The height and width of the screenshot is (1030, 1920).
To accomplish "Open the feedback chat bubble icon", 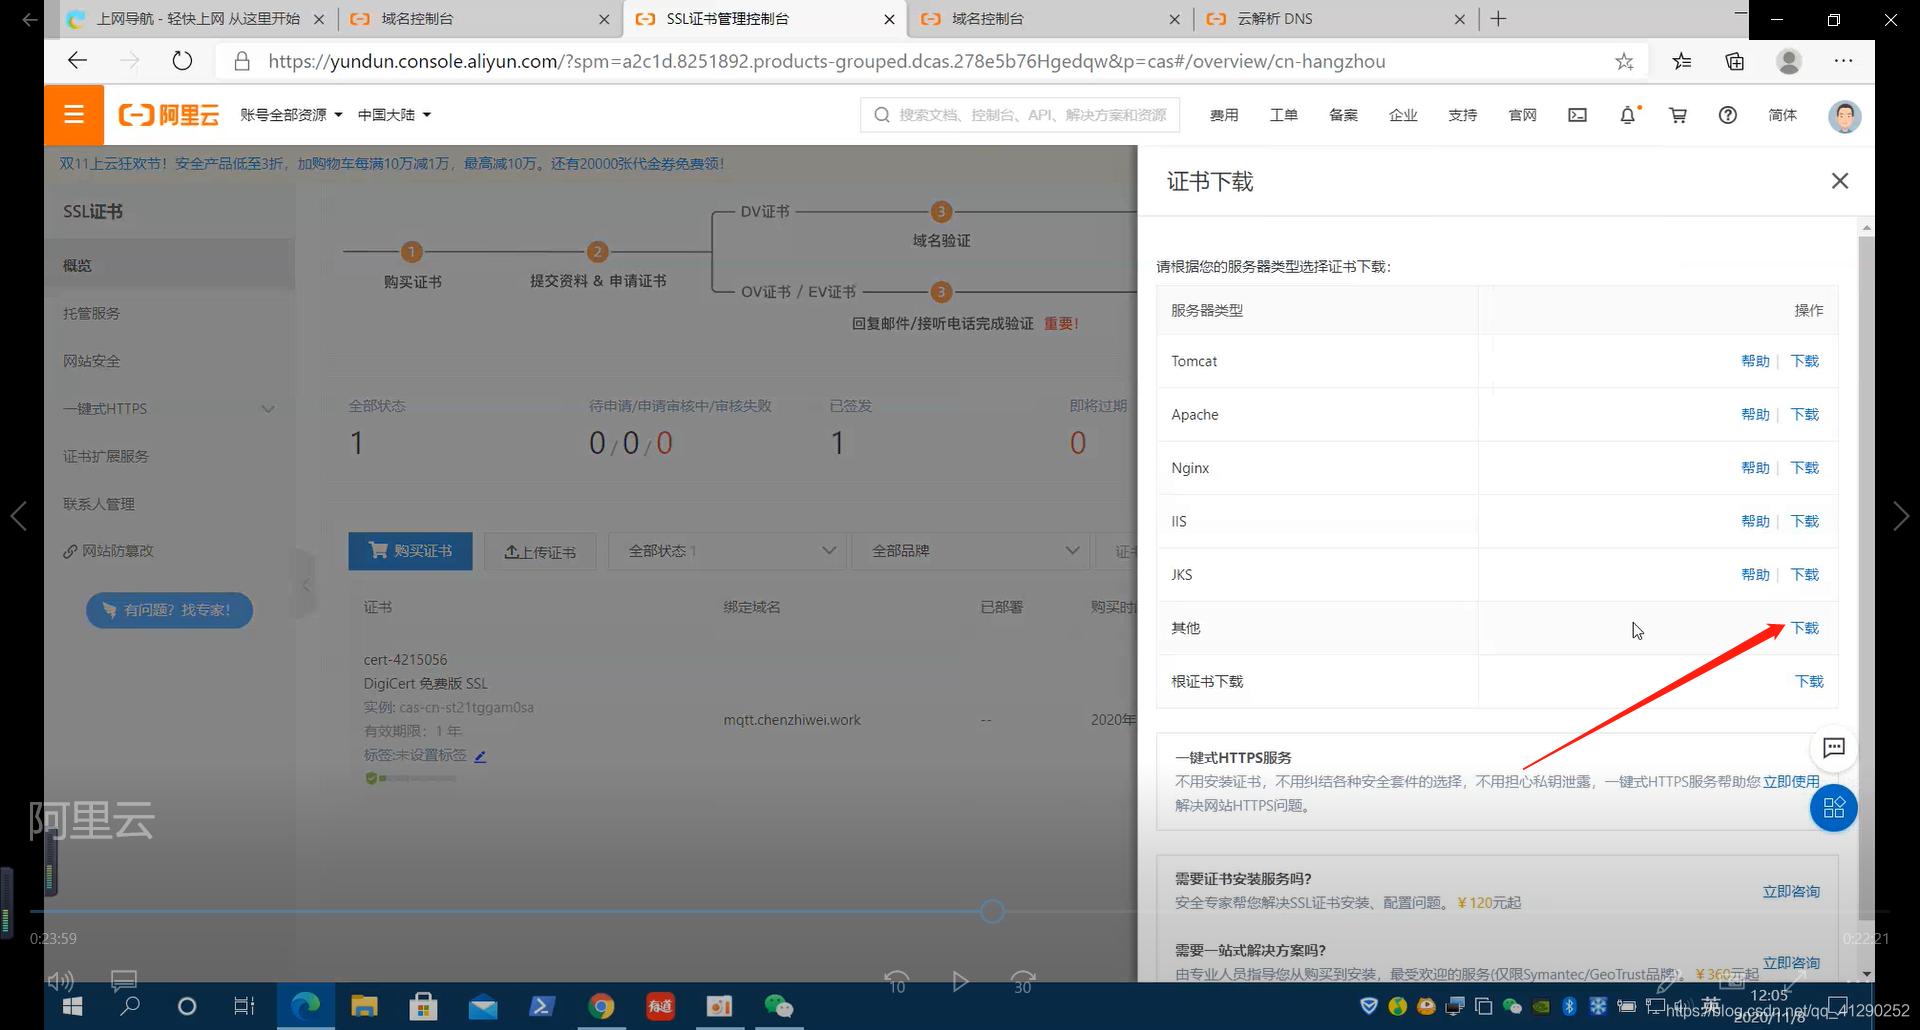I will (x=1834, y=748).
